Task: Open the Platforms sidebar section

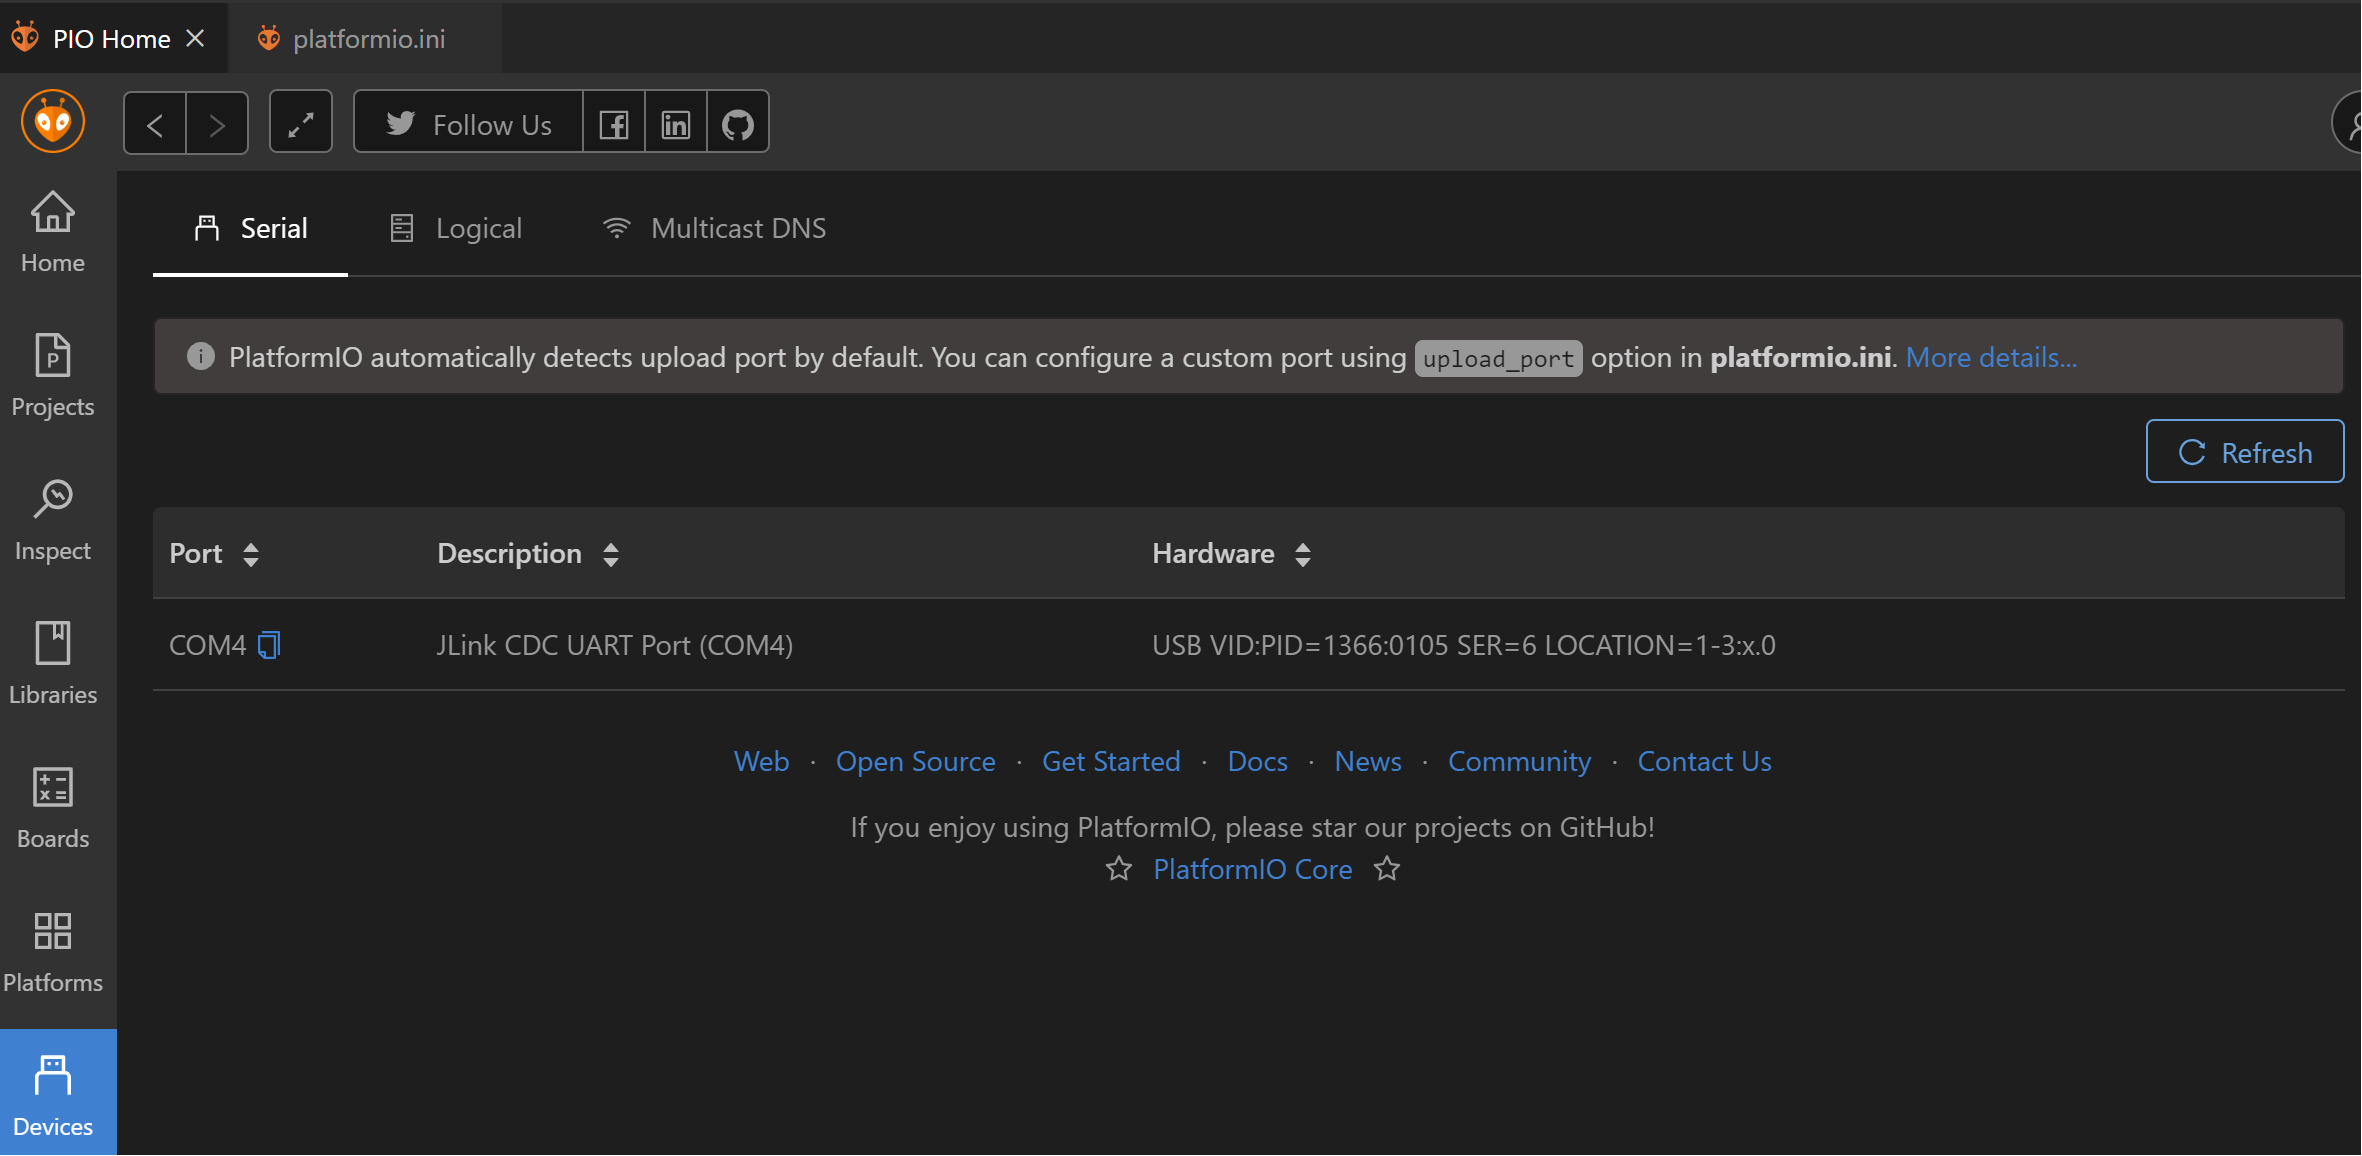Action: click(53, 951)
